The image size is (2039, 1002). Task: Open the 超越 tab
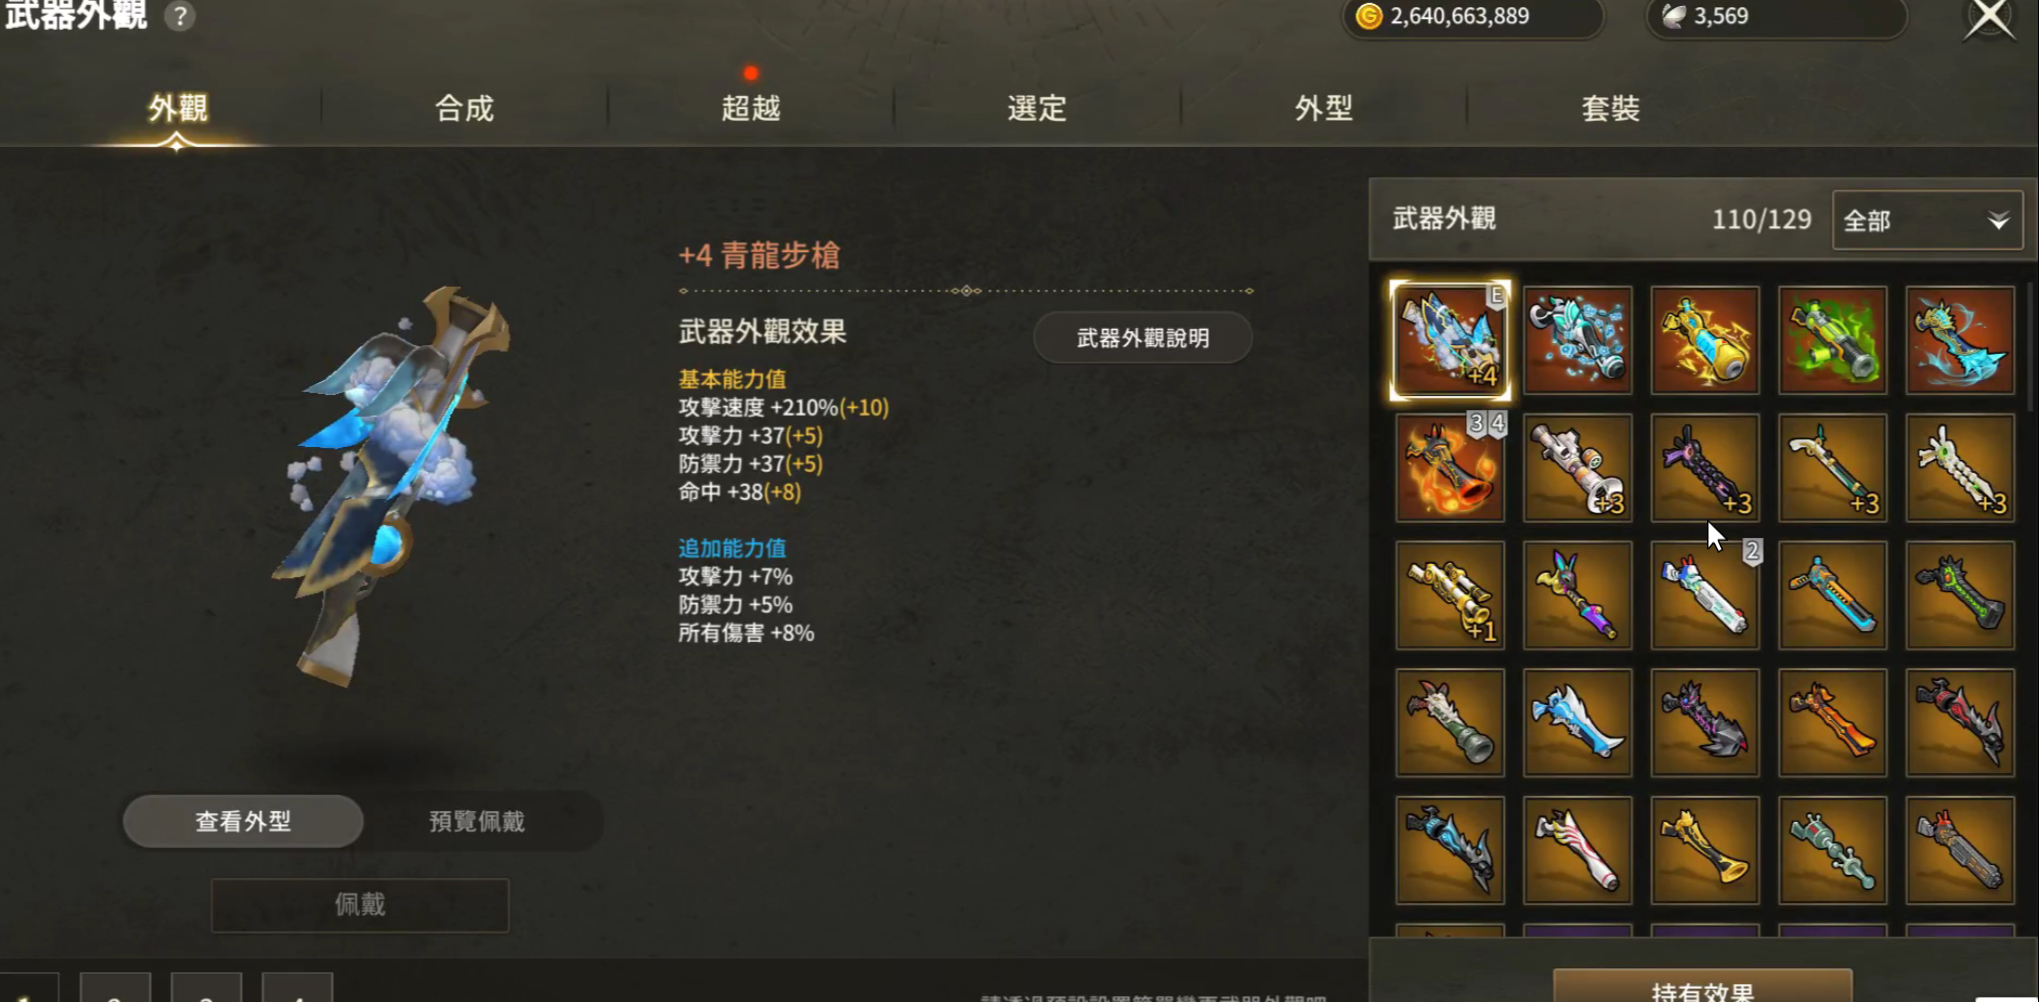[x=751, y=108]
